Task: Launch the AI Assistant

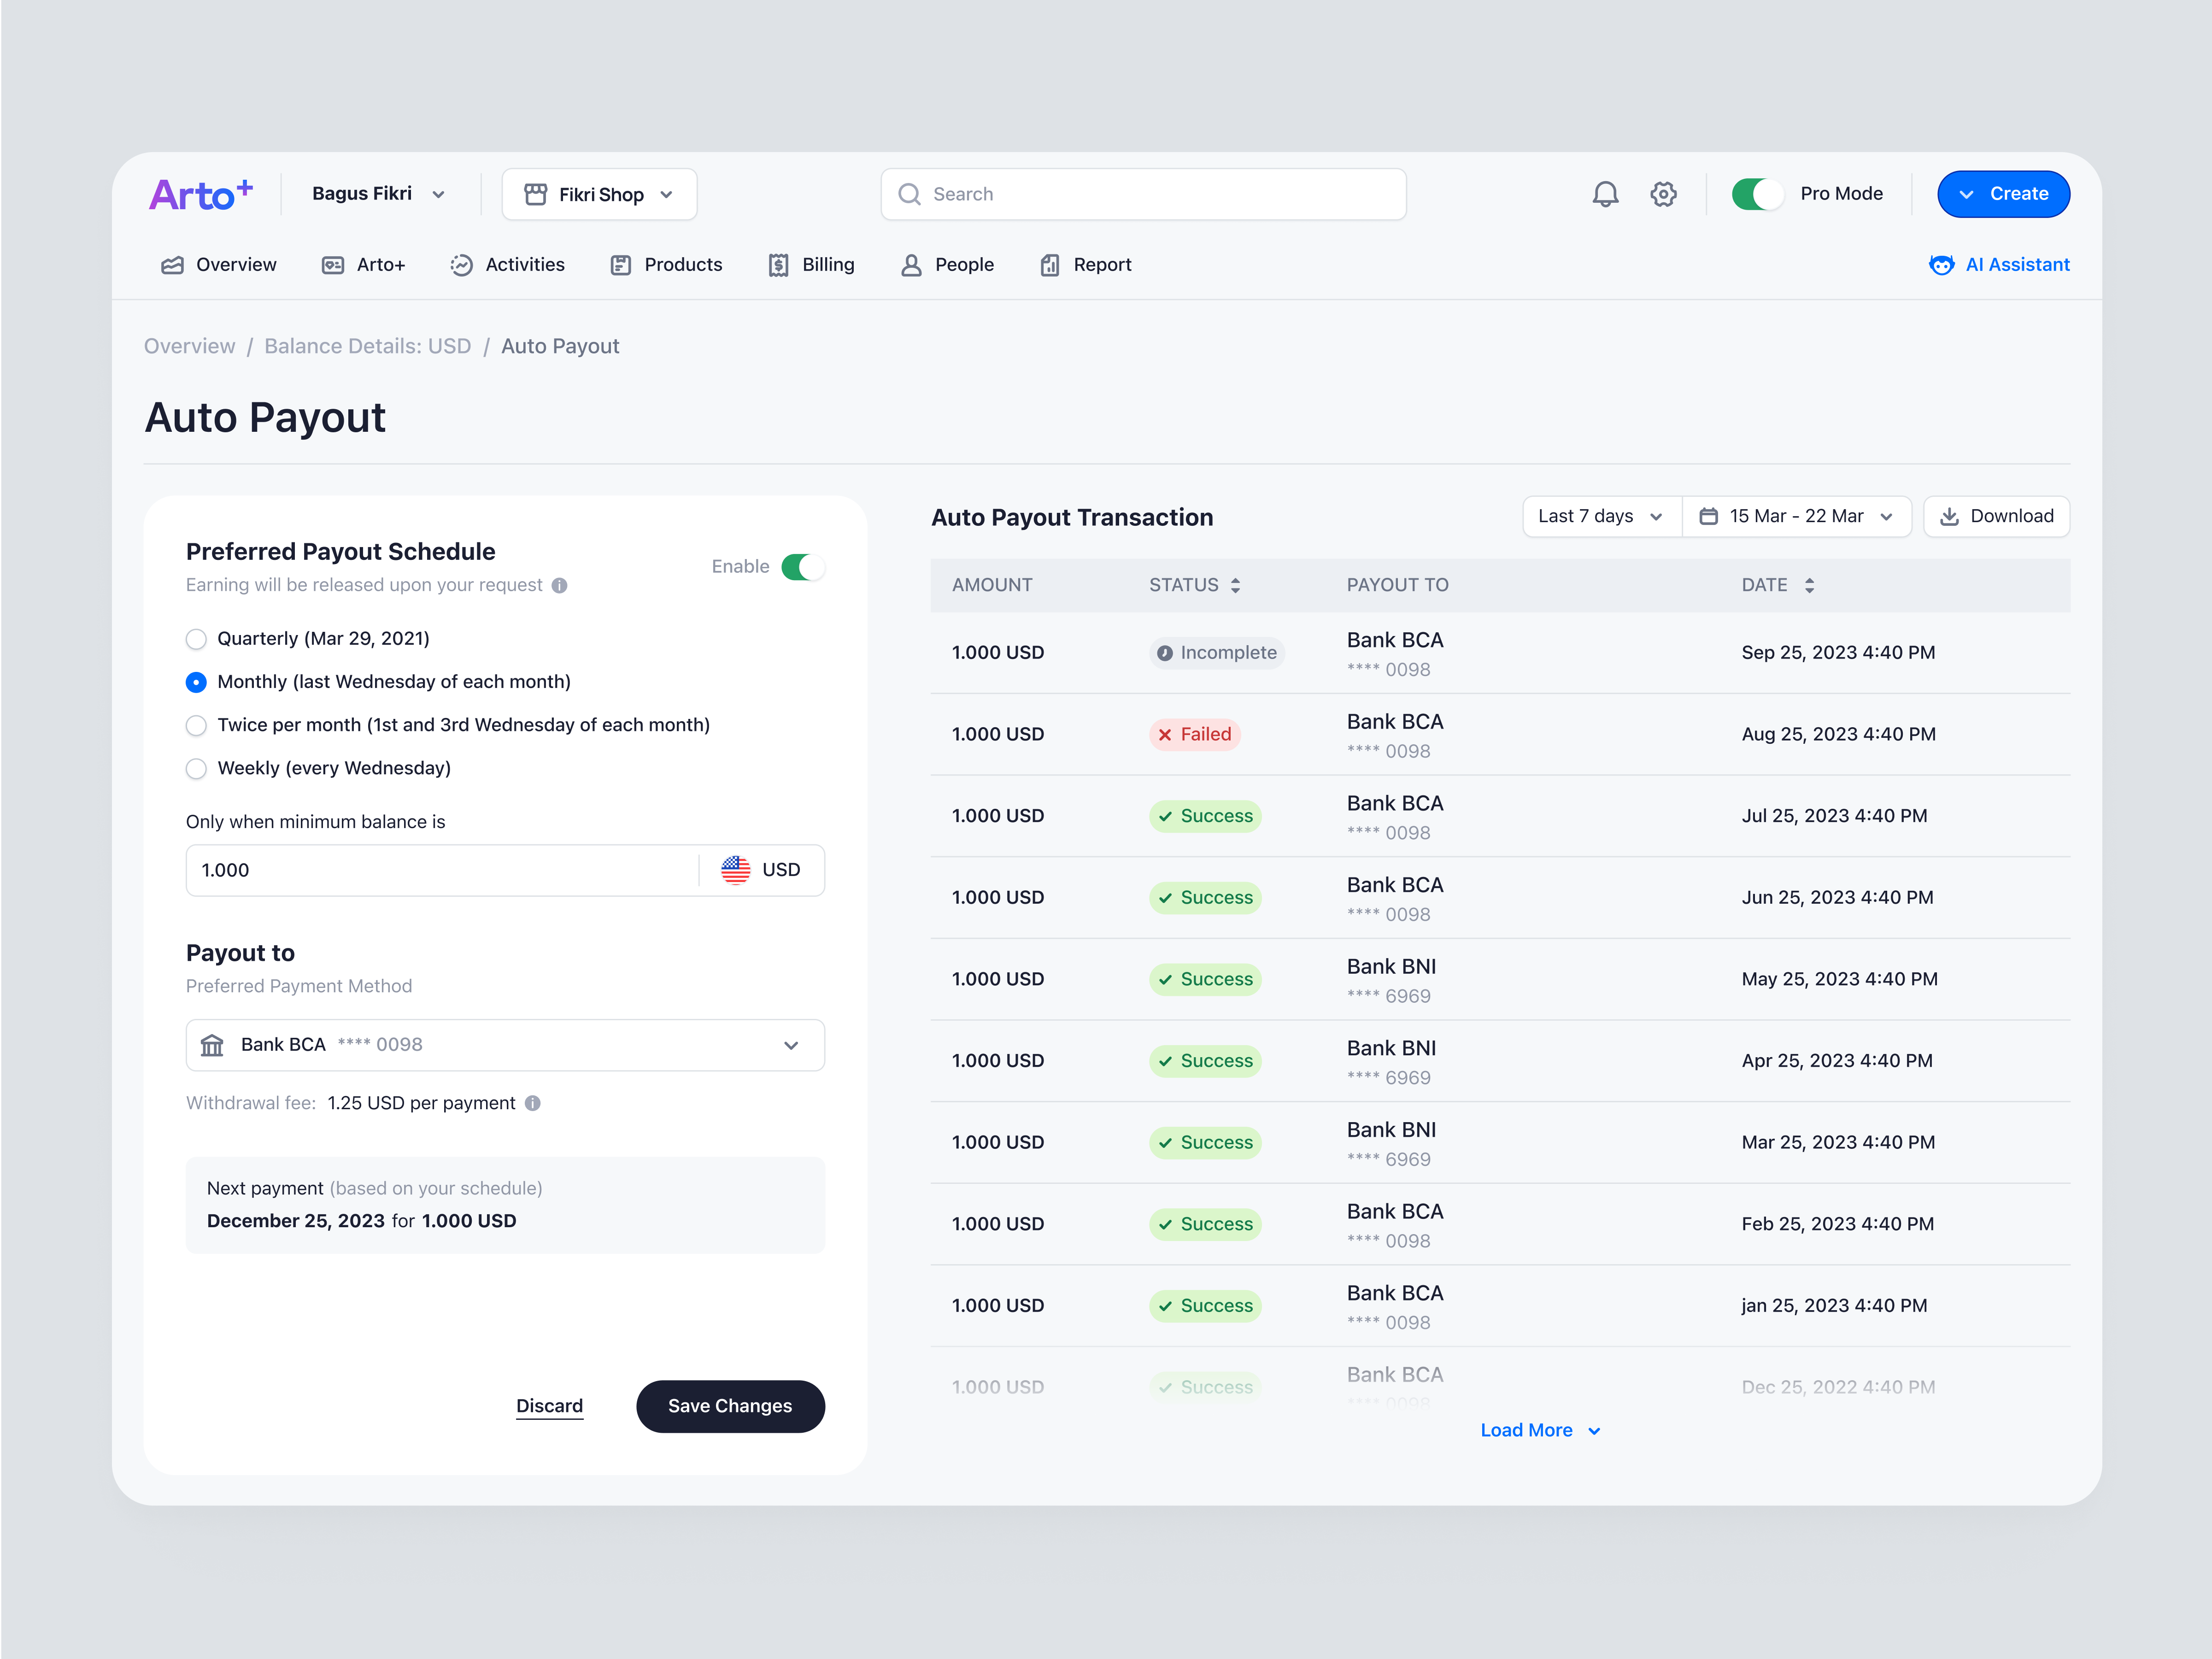Action: pos(1999,264)
